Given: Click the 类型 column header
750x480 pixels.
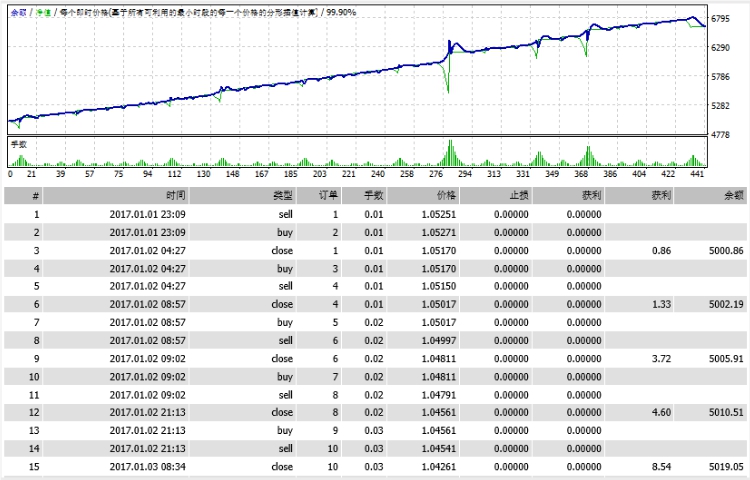Looking at the screenshot, I should point(243,195).
